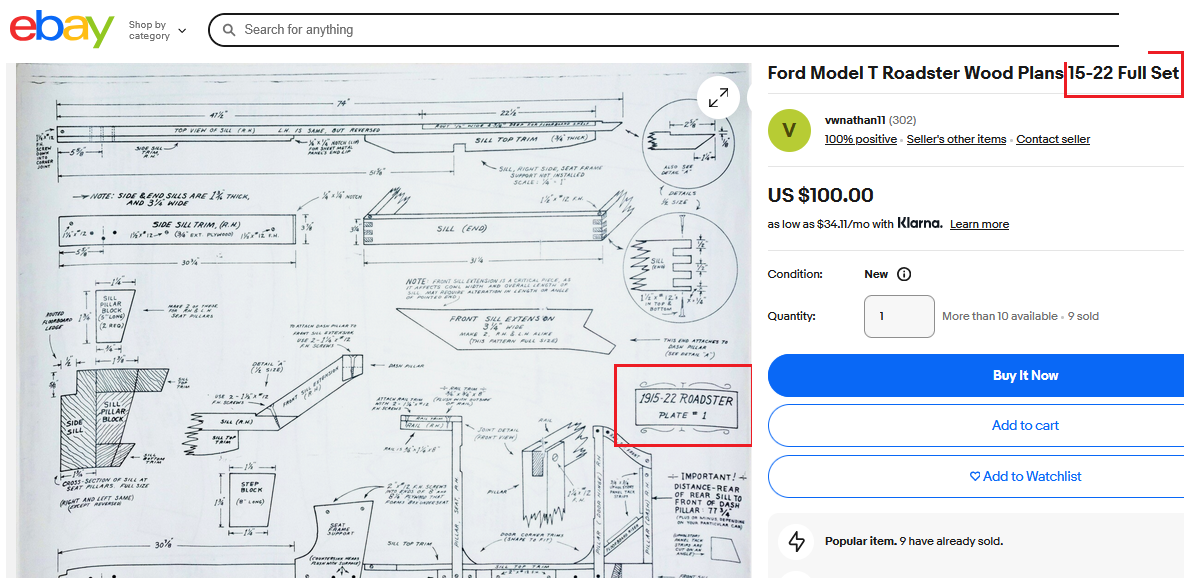Click the Contact seller link

point(1053,139)
